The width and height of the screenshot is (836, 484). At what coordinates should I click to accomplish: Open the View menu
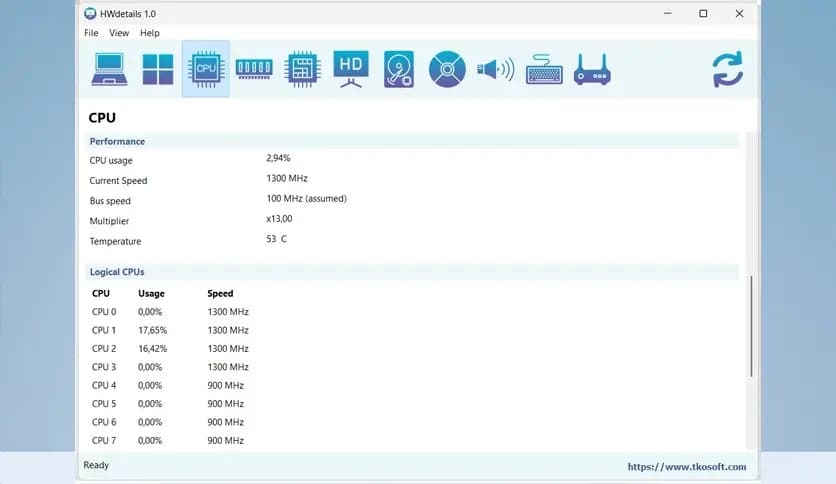tap(119, 33)
